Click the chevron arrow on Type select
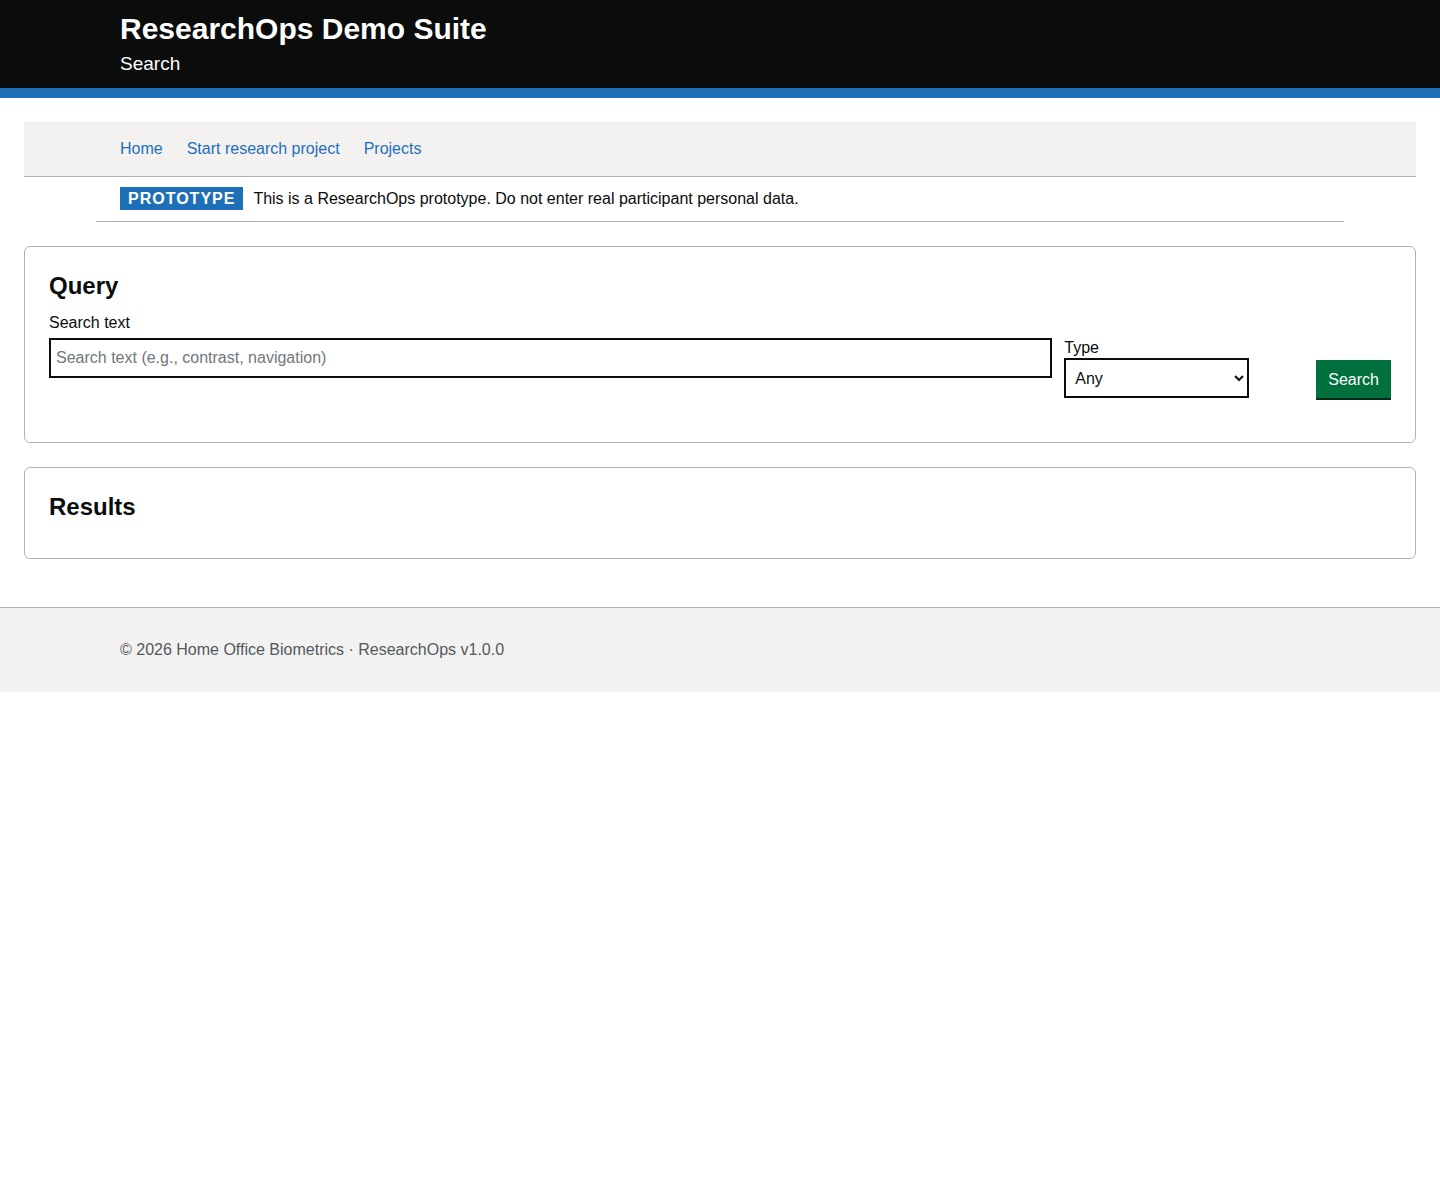Screen dimensions: 1440x1200 point(1238,378)
